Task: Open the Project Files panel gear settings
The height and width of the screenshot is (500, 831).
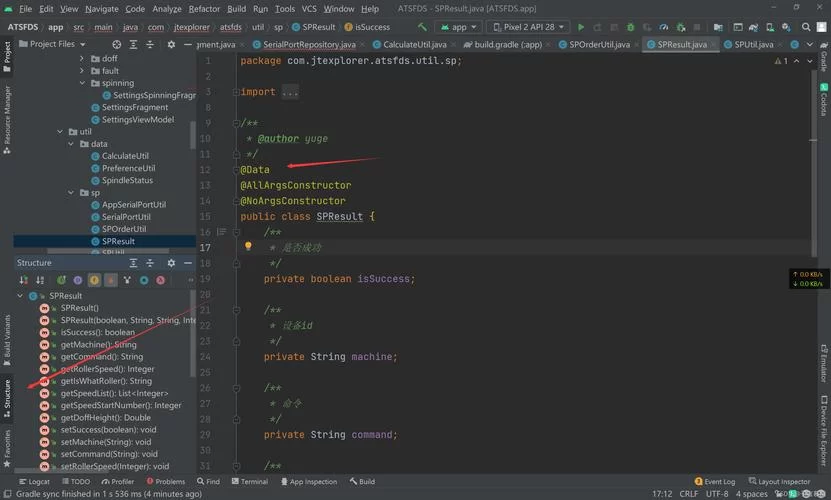Action: [171, 45]
